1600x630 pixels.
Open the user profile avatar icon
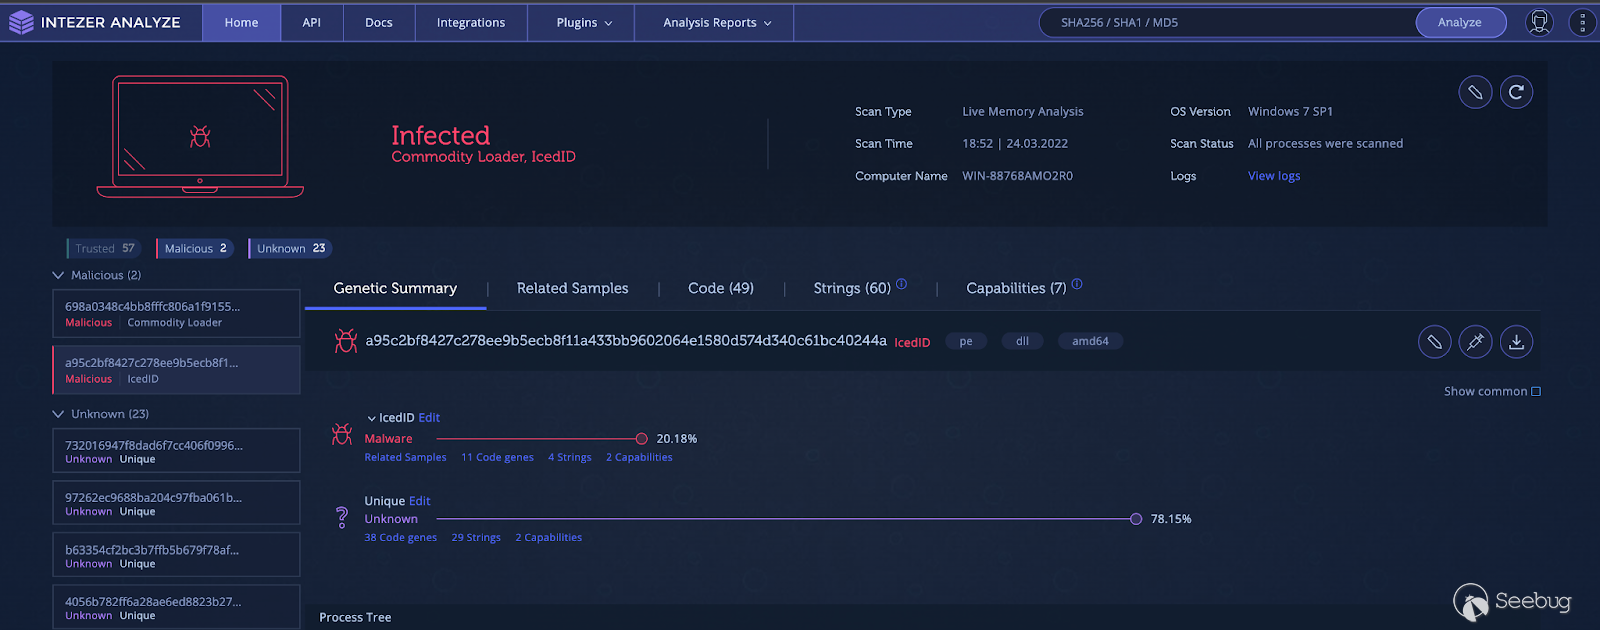coord(1540,22)
